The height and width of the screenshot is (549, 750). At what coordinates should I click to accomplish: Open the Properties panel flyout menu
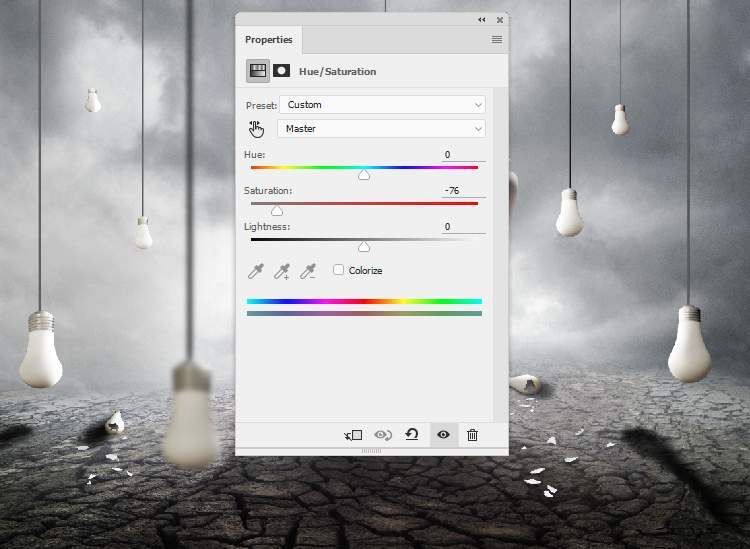(497, 40)
